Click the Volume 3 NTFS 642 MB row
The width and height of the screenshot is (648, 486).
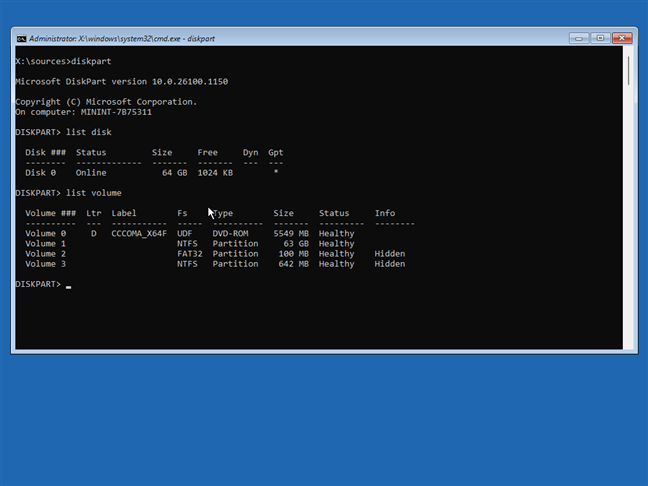200,264
